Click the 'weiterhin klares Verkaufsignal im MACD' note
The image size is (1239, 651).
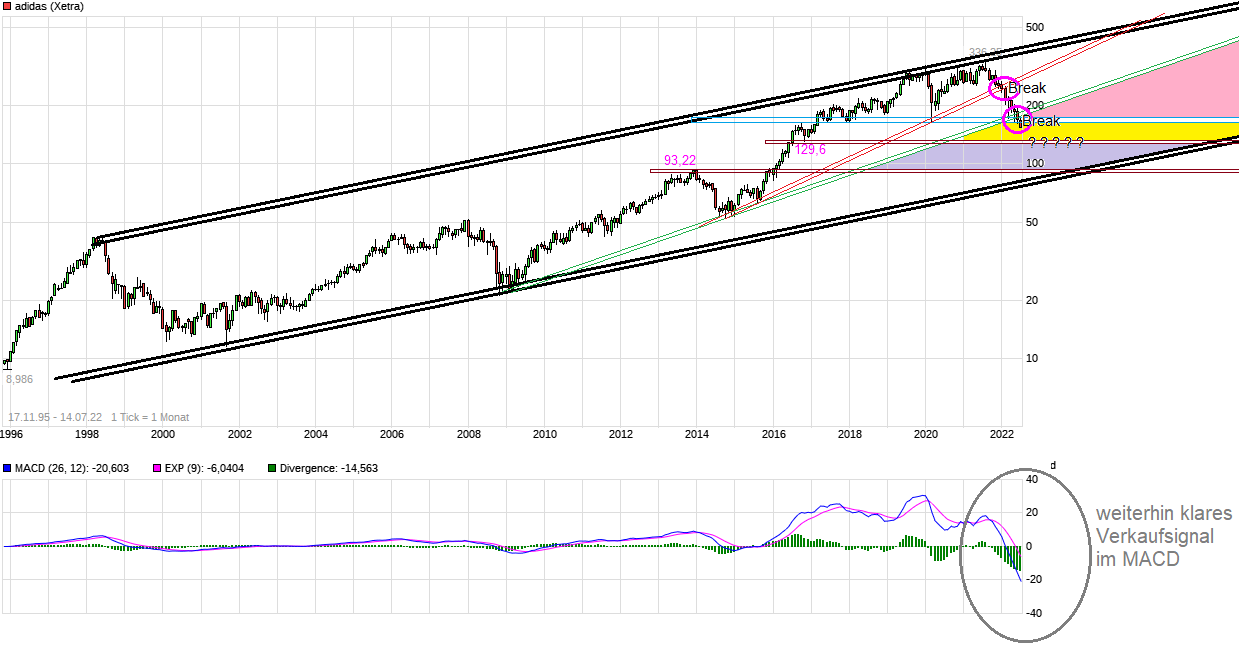point(1164,536)
